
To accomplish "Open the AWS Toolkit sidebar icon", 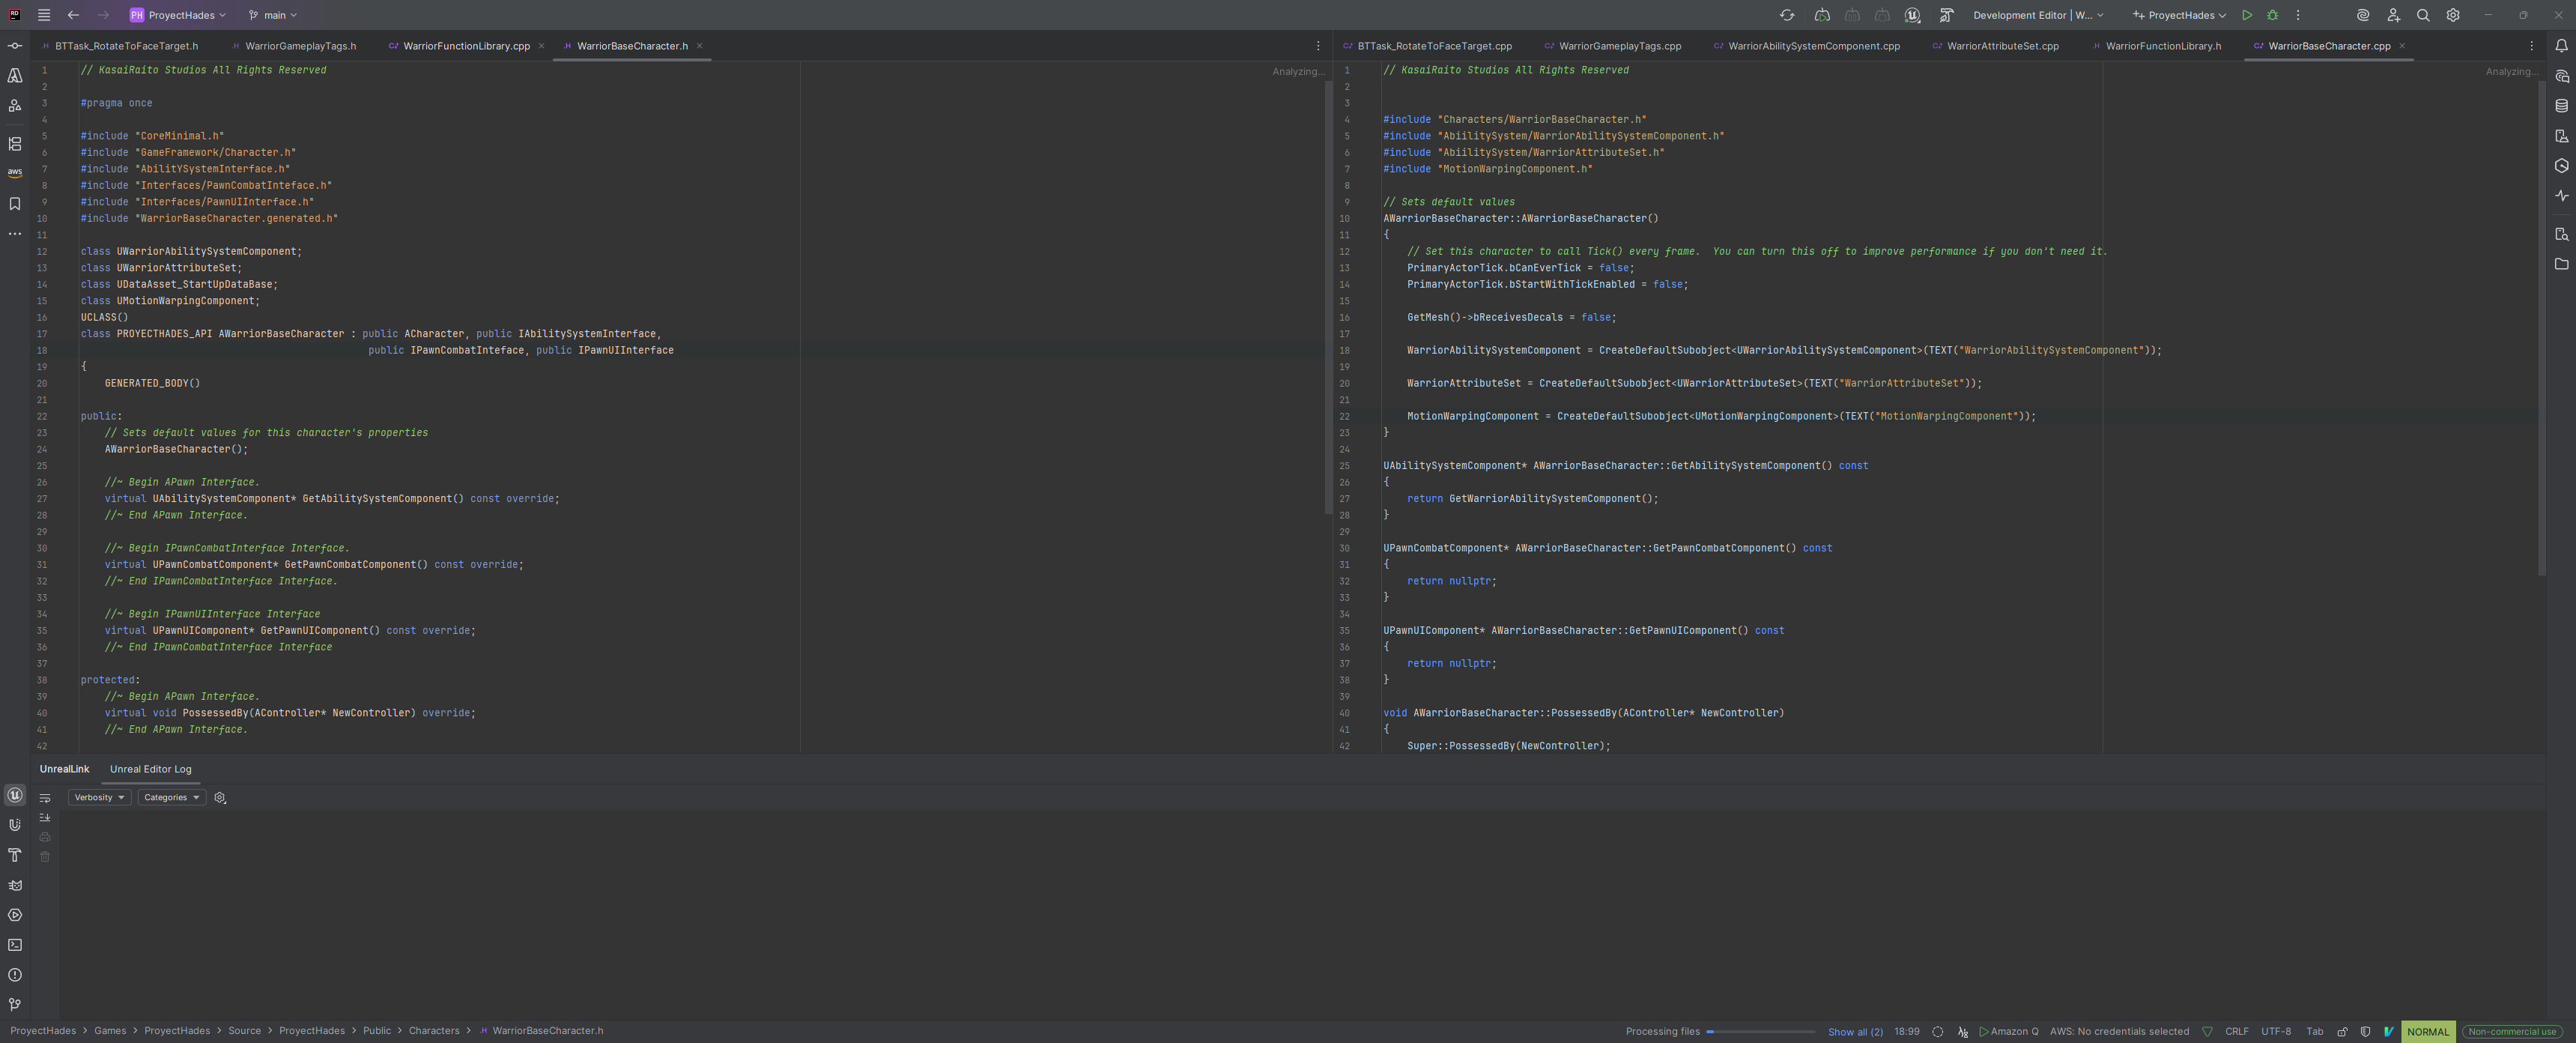I will pyautogui.click(x=15, y=173).
